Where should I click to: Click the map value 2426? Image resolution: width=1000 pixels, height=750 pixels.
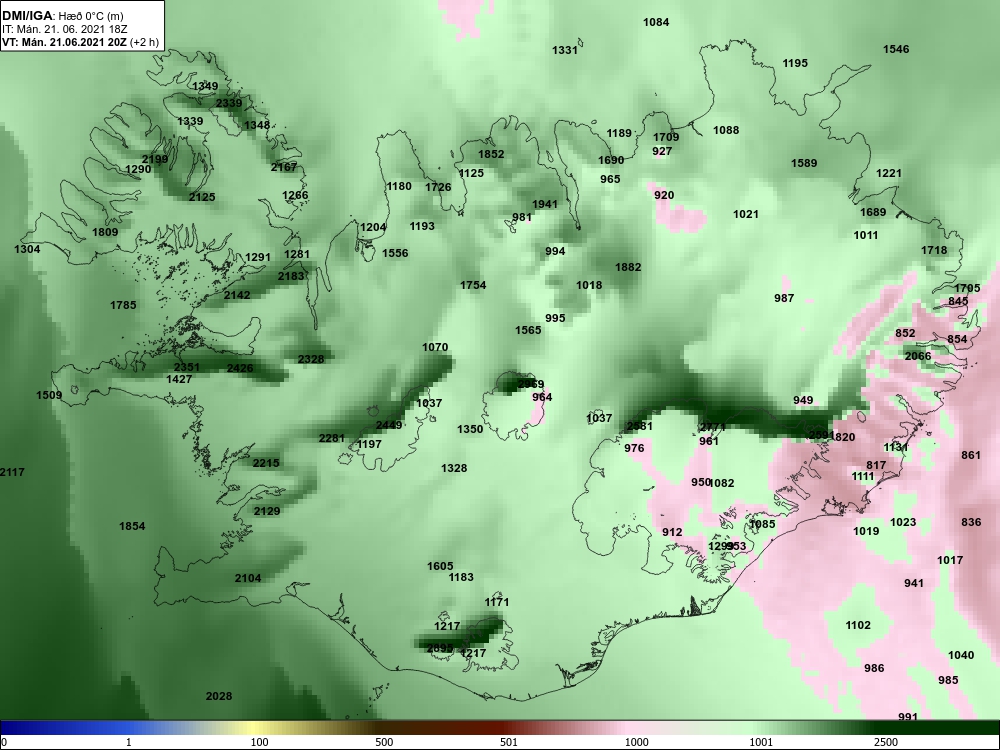coord(240,369)
